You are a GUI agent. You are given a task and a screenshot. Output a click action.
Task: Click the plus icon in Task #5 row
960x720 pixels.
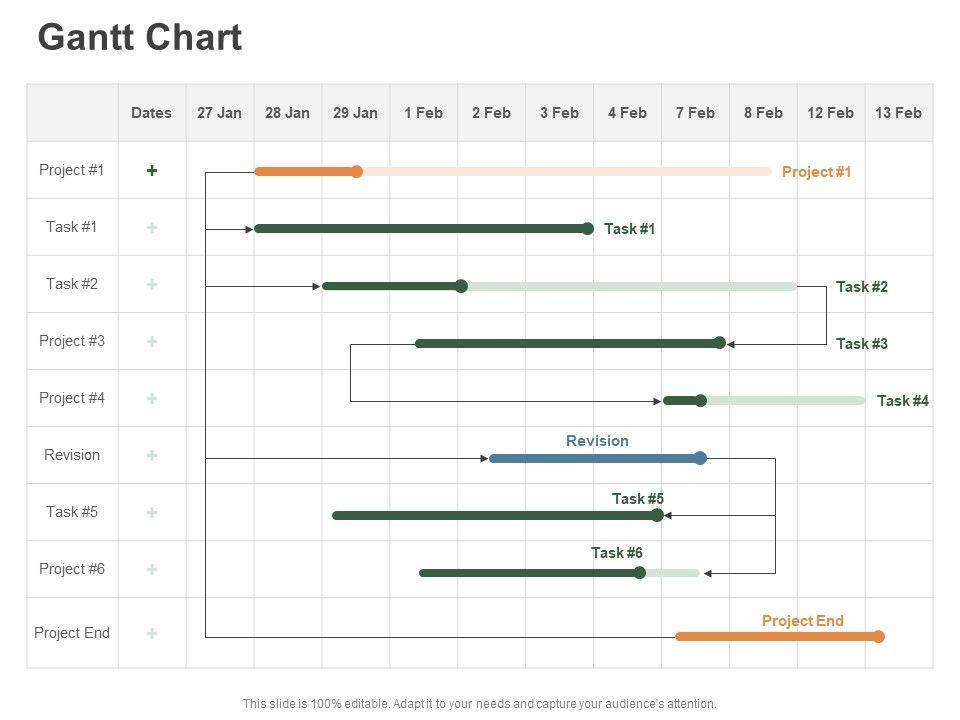152,512
